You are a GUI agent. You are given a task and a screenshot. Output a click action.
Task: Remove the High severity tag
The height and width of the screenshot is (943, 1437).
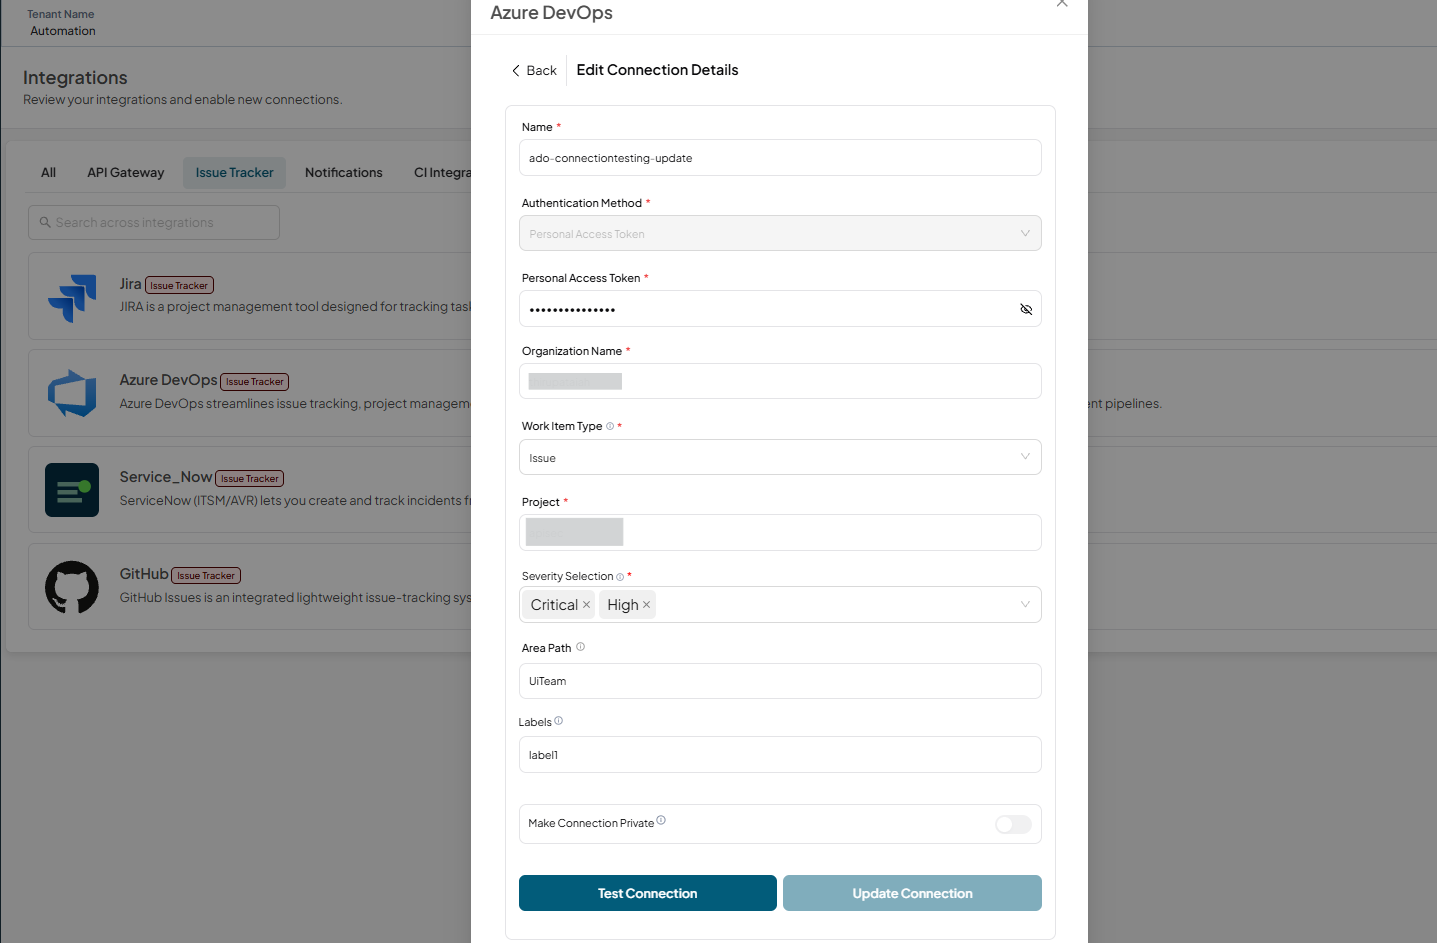pos(646,605)
